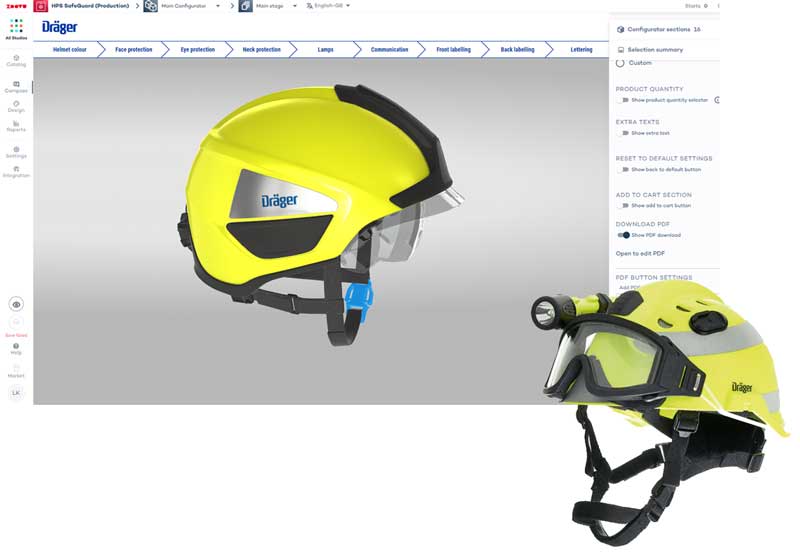
Task: Click the eye preview icon in sidebar
Action: tap(16, 305)
